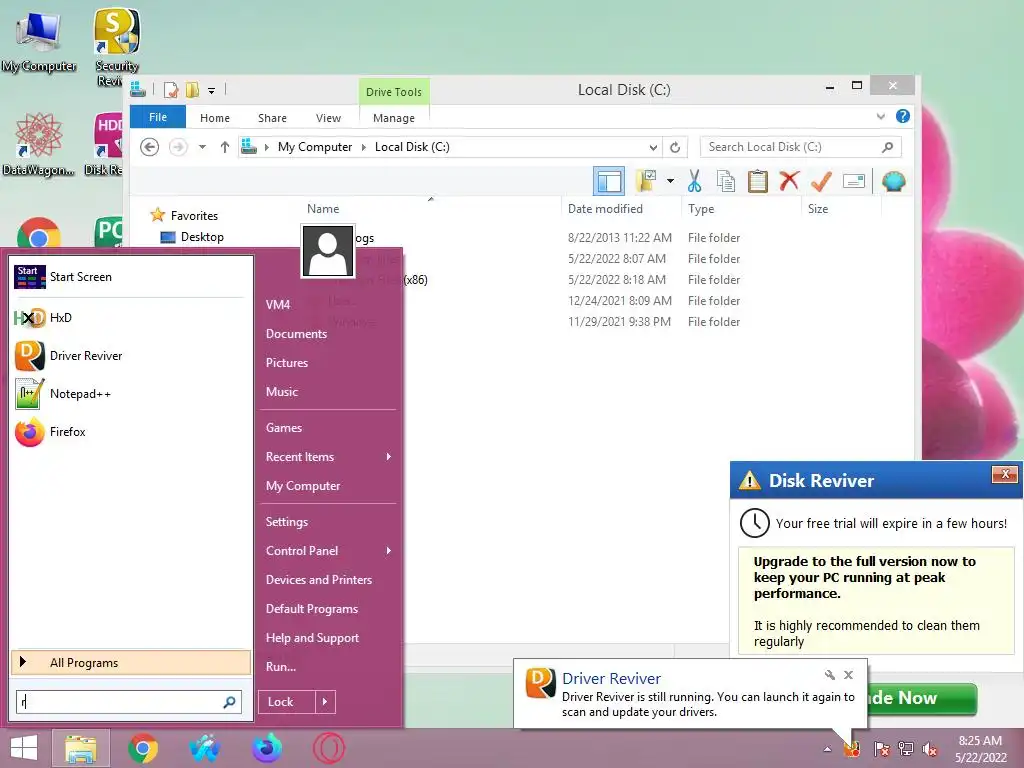Screen dimensions: 1024x768
Task: Toggle the navigation pane toolbar button
Action: 609,181
